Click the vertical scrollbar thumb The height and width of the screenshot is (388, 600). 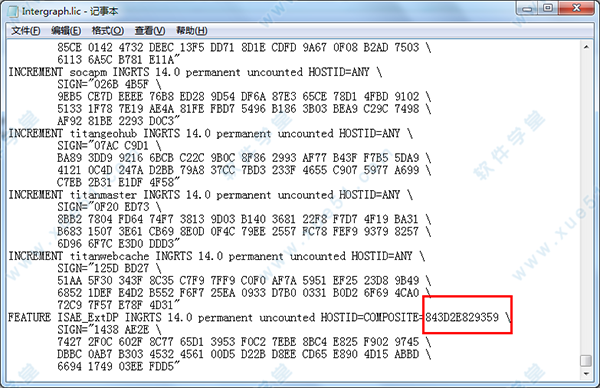point(586,360)
